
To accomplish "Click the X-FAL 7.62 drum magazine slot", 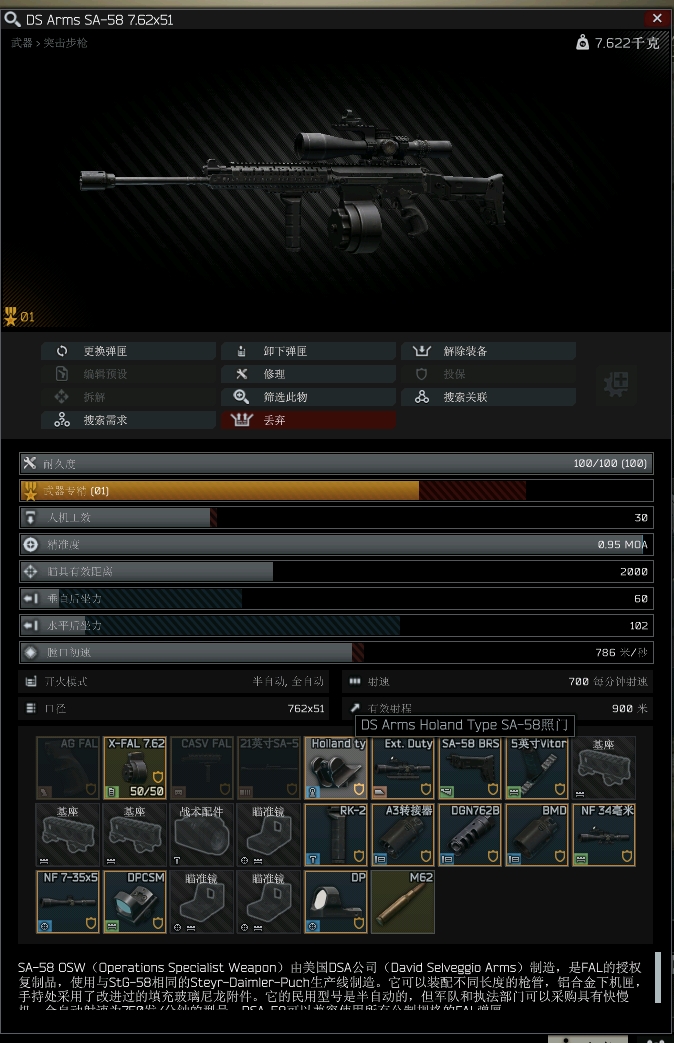I will pyautogui.click(x=135, y=768).
